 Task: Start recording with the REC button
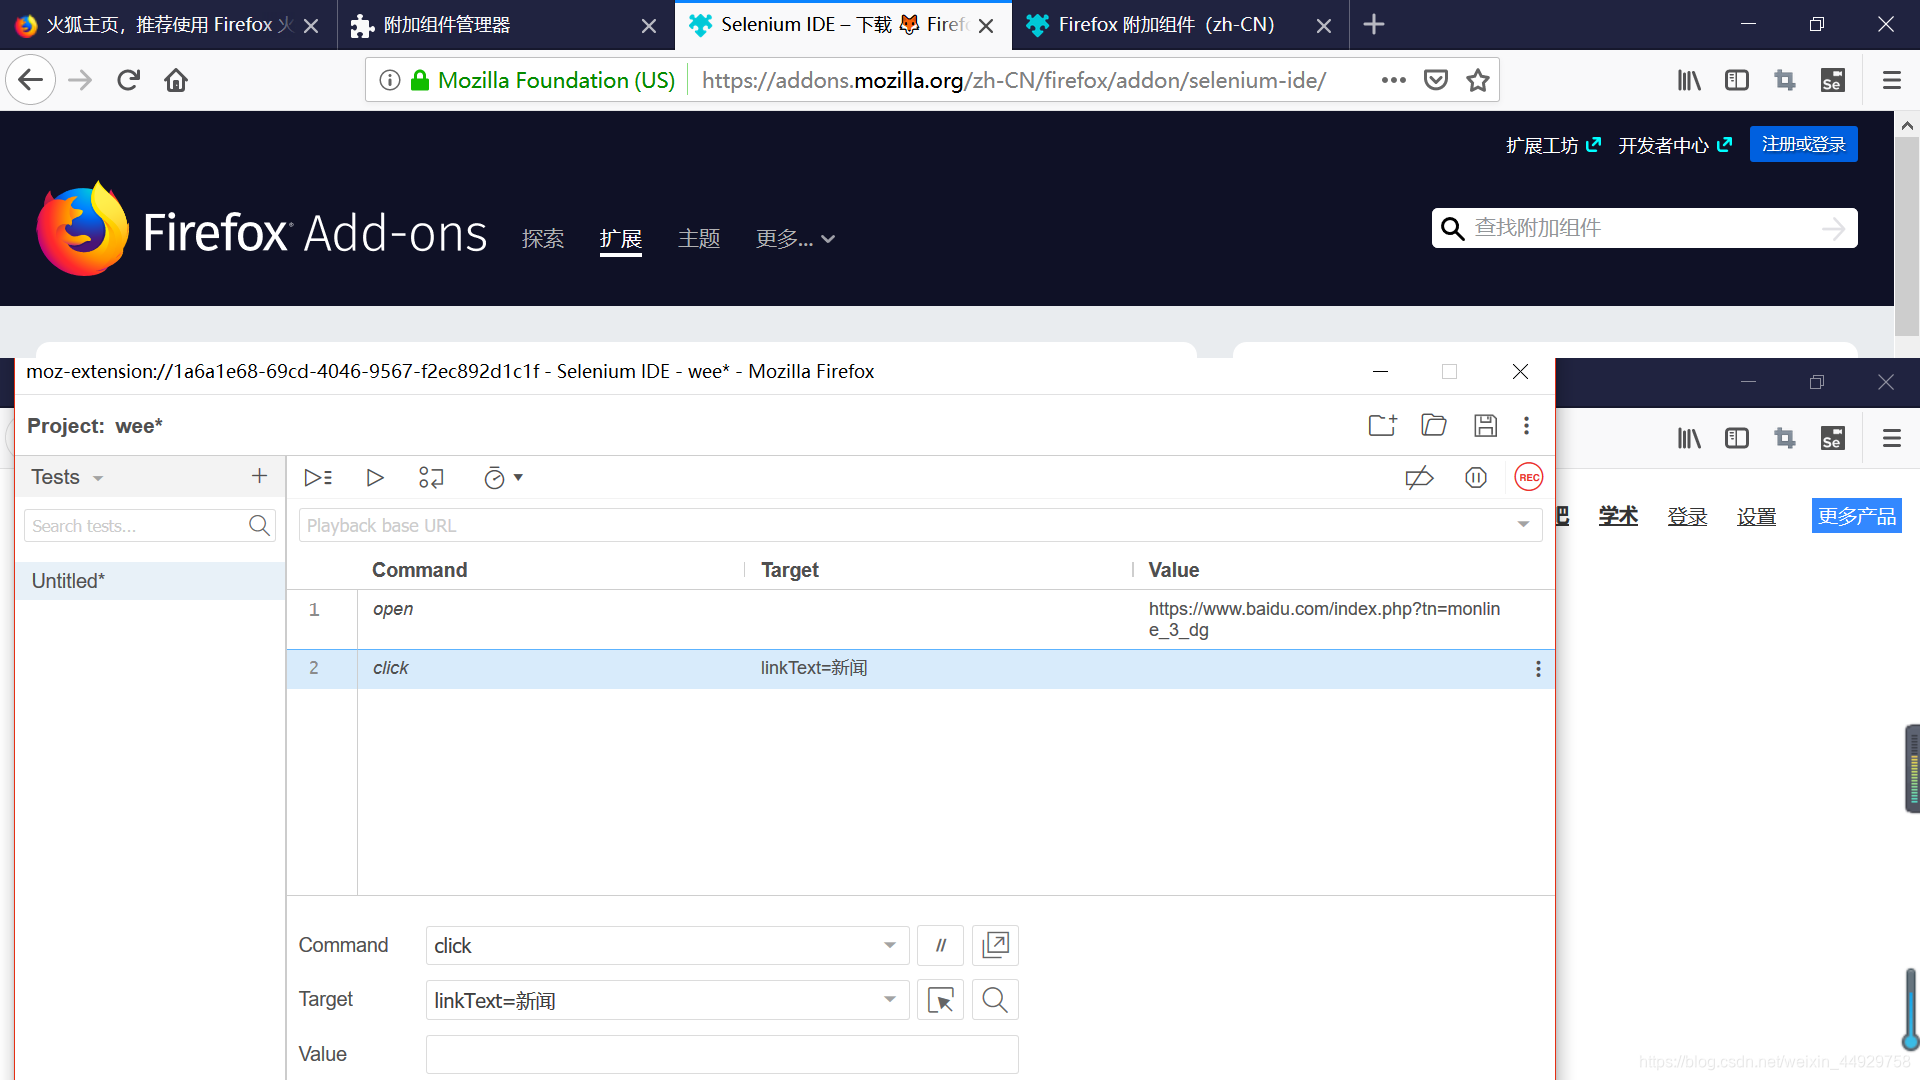click(x=1529, y=477)
